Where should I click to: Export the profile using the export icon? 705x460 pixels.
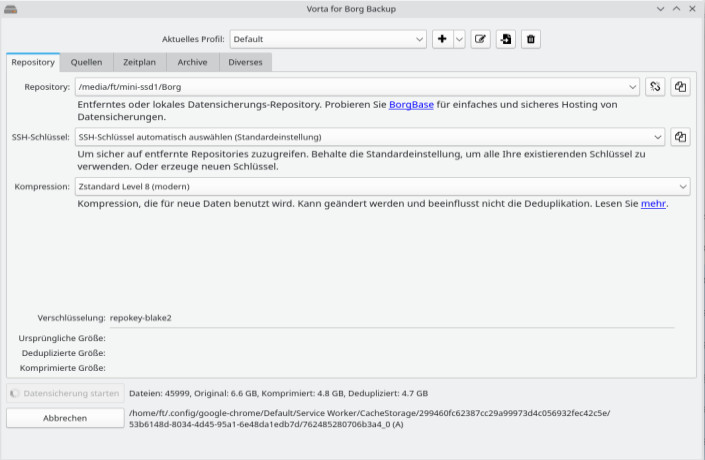pyautogui.click(x=506, y=39)
